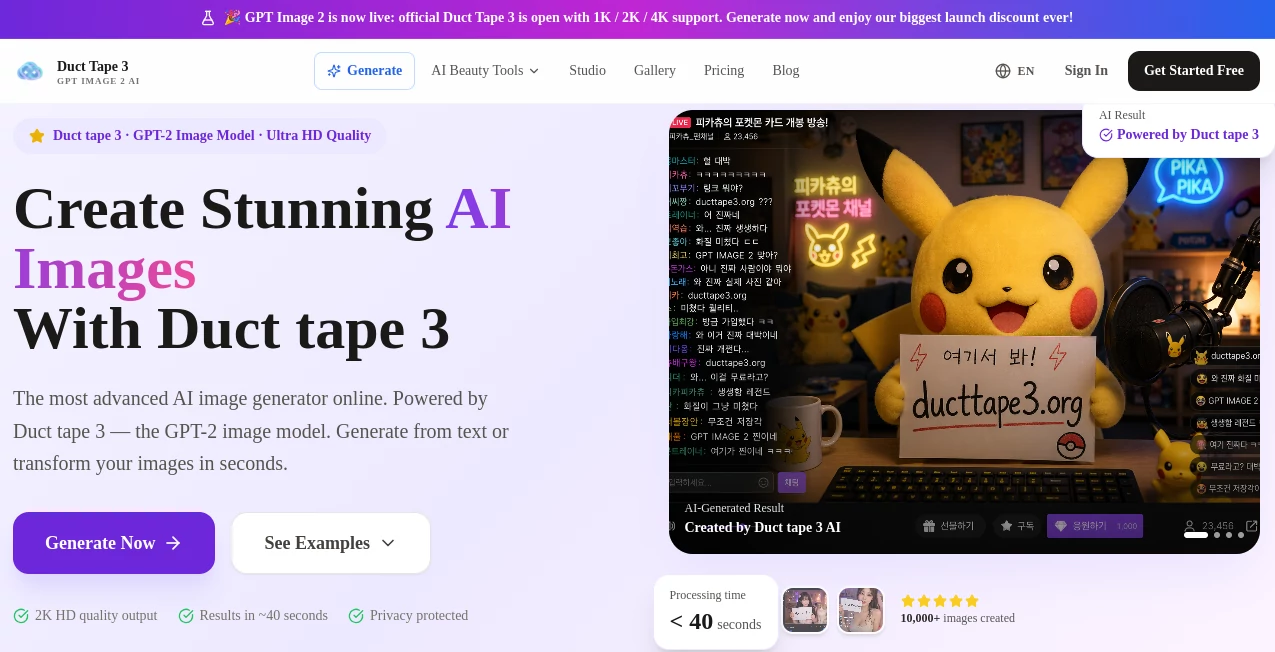This screenshot has width=1275, height=652.
Task: Click the globe language icon
Action: (x=1003, y=71)
